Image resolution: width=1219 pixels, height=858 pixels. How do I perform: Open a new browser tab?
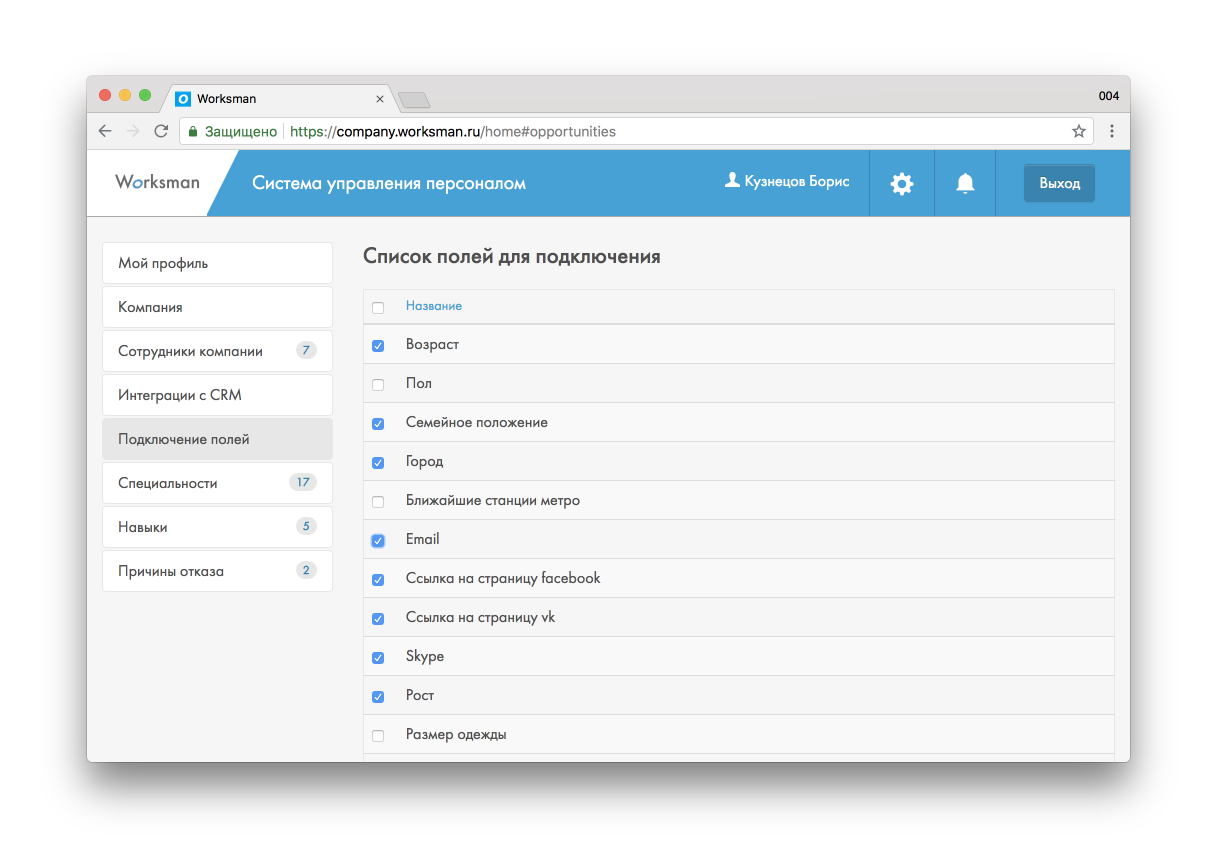pyautogui.click(x=414, y=99)
